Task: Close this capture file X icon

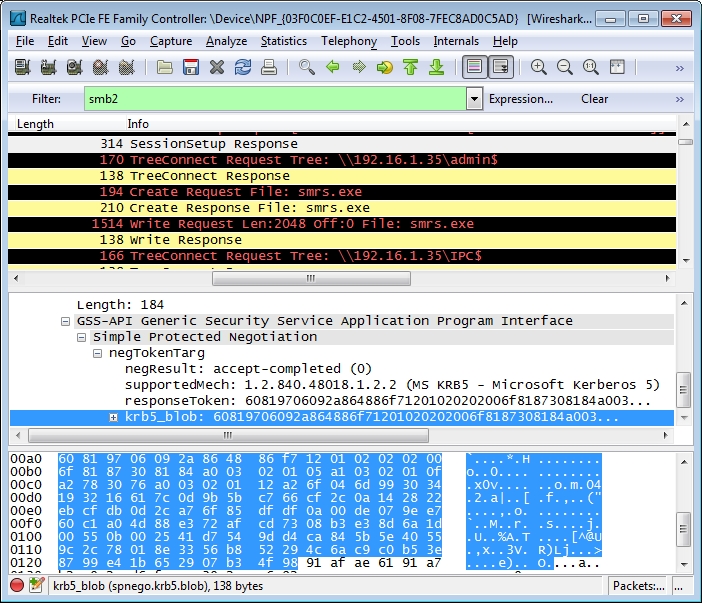Action: (x=217, y=67)
